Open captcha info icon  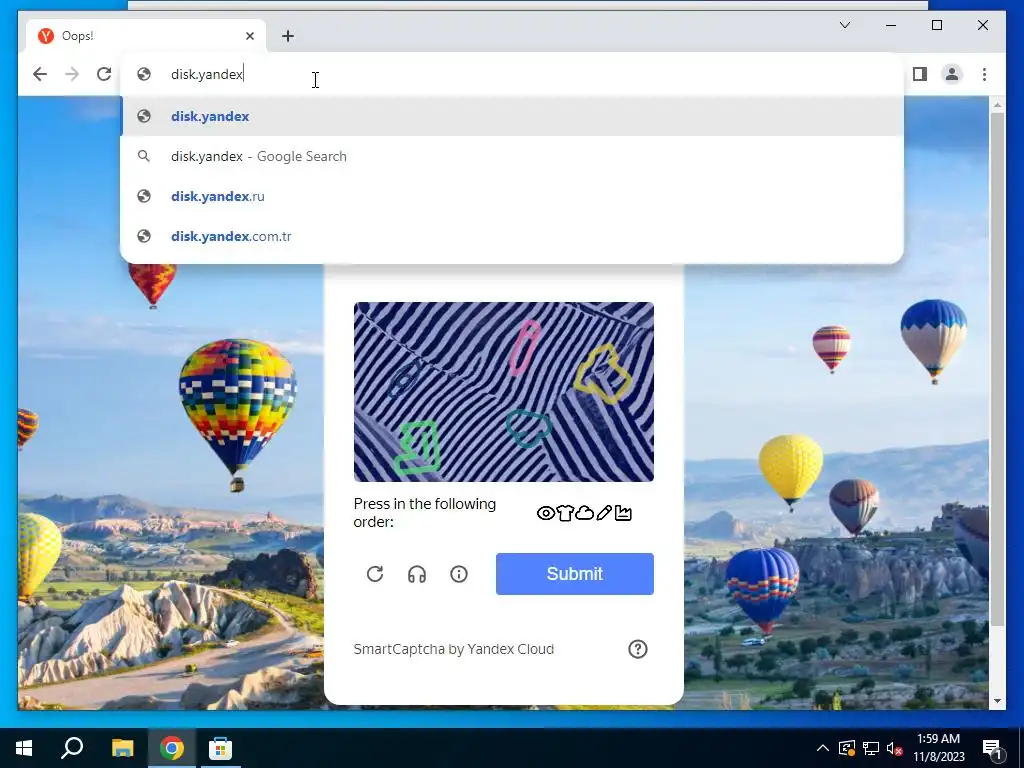coord(459,574)
